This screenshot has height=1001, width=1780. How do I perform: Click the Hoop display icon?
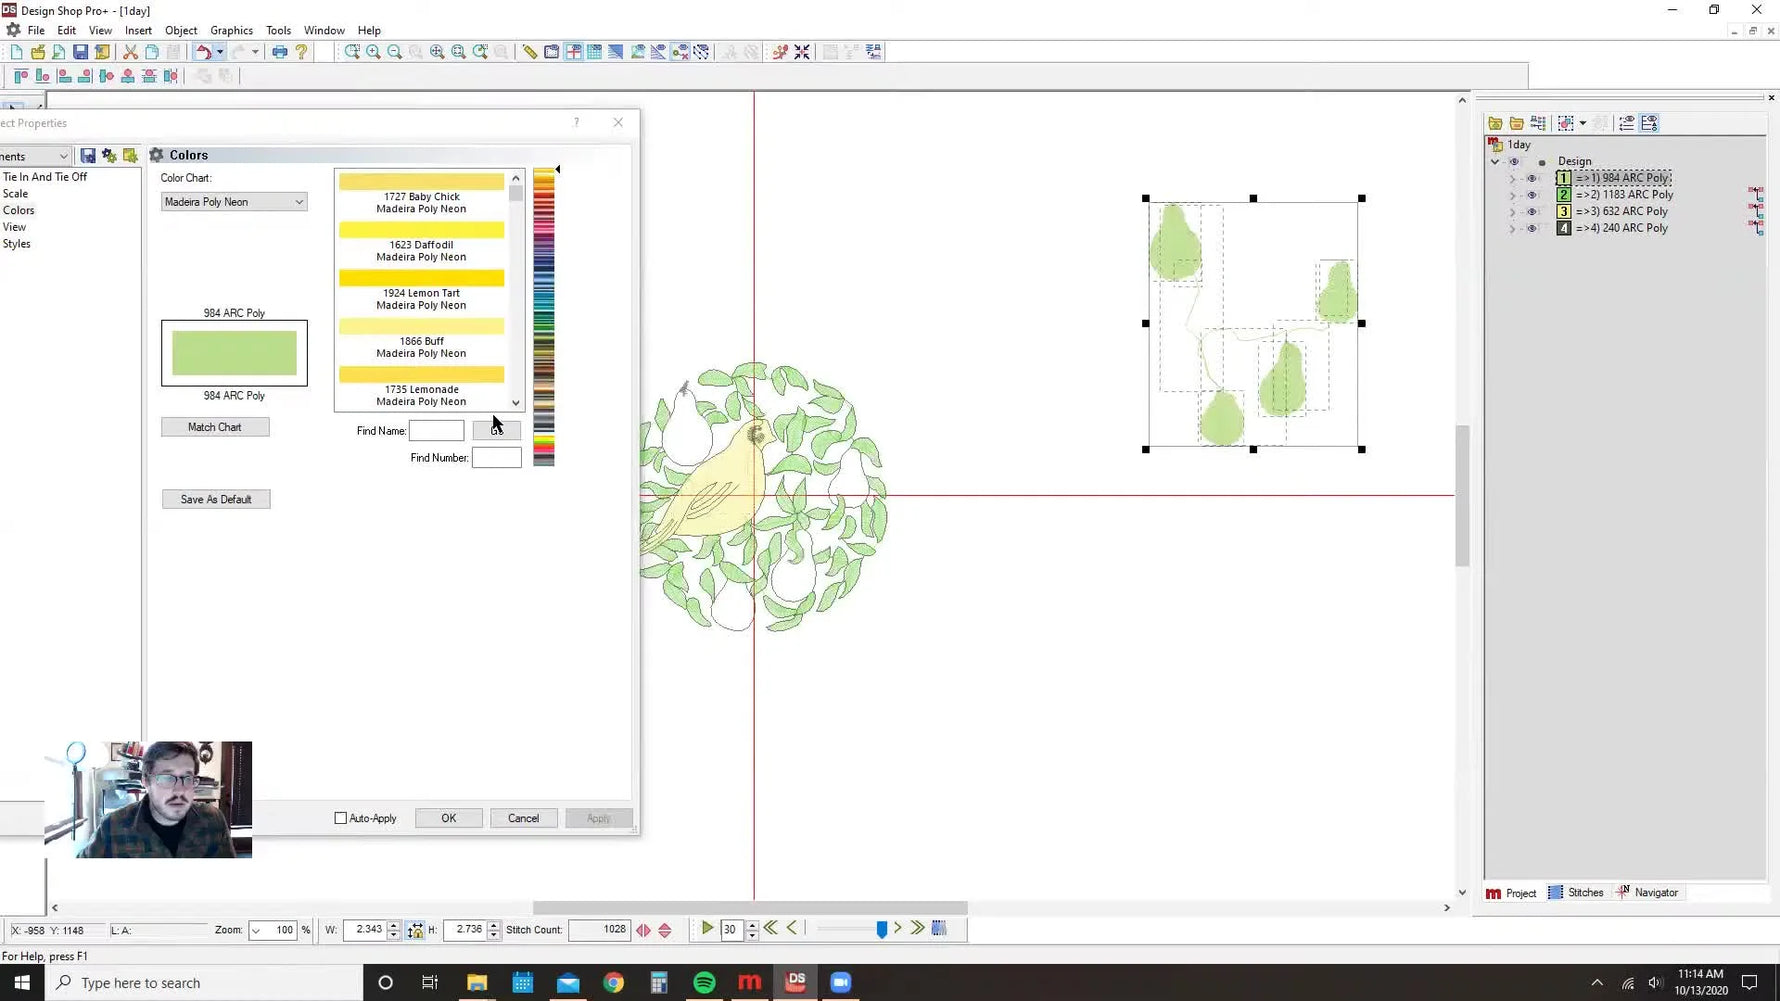(x=573, y=51)
